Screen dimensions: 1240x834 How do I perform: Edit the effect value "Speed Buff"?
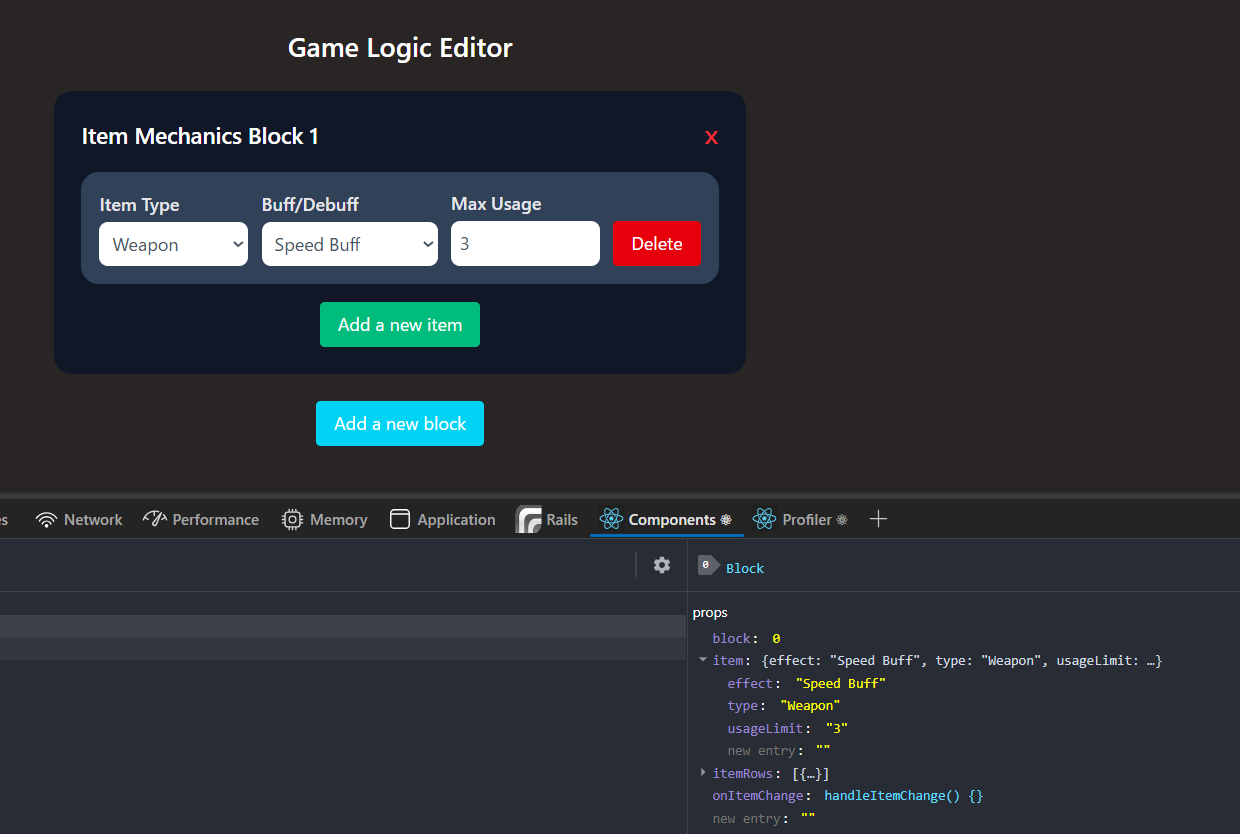[841, 683]
